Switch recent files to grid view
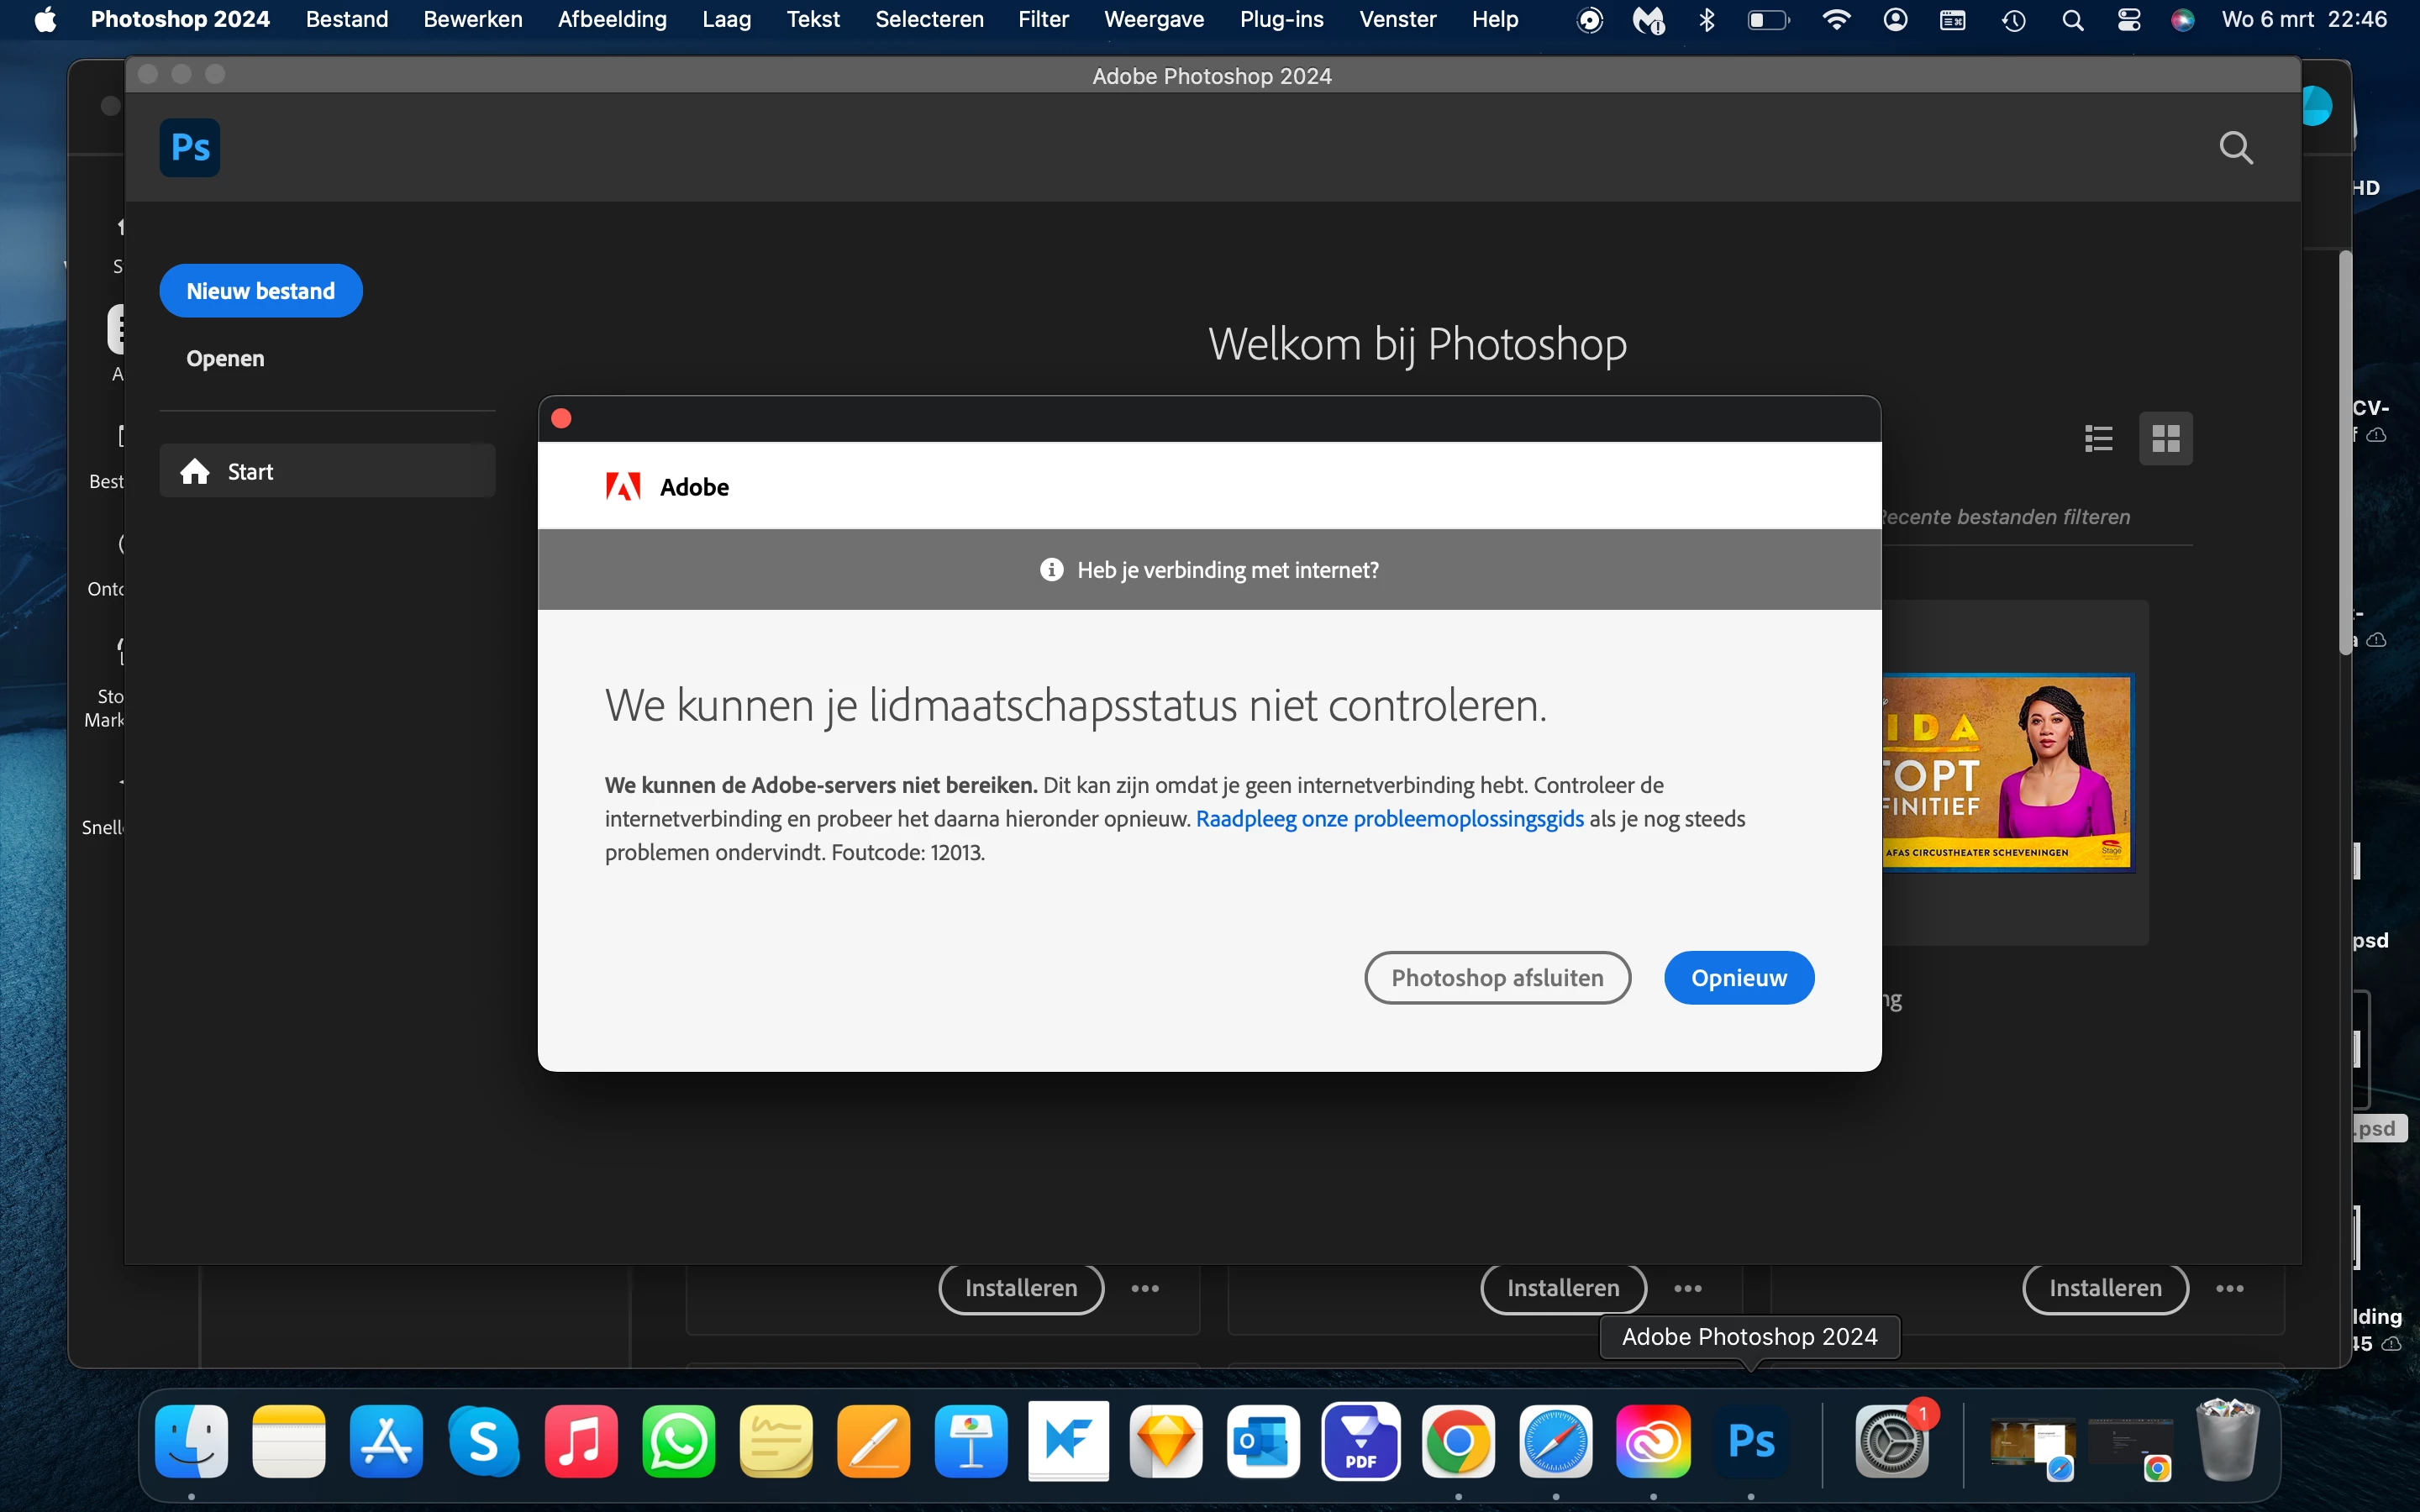Screen dimensions: 2420x1512 click(x=2165, y=438)
